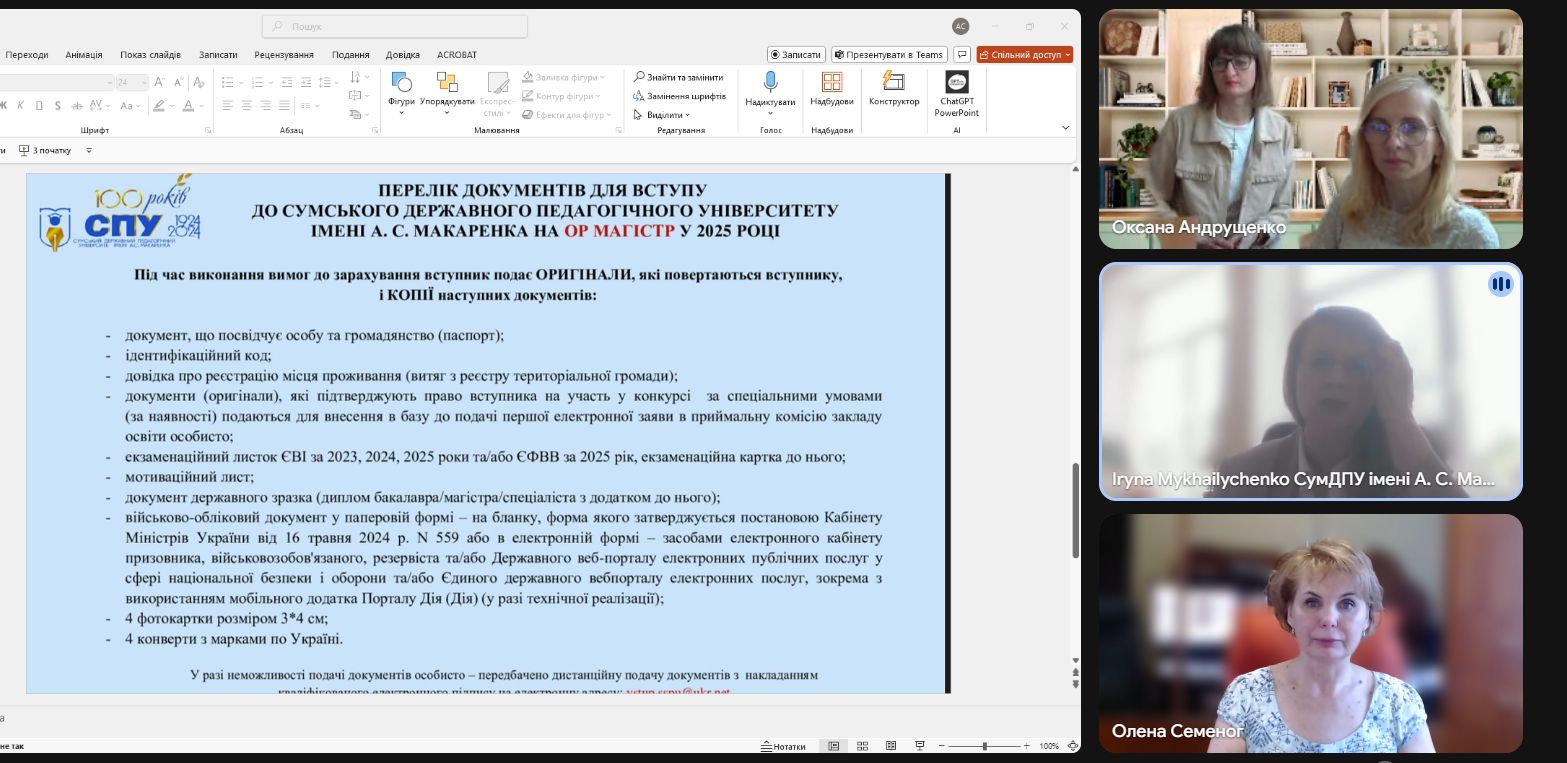Image resolution: width=1567 pixels, height=763 pixels.
Task: Increase list indent level
Action: pyautogui.click(x=307, y=82)
